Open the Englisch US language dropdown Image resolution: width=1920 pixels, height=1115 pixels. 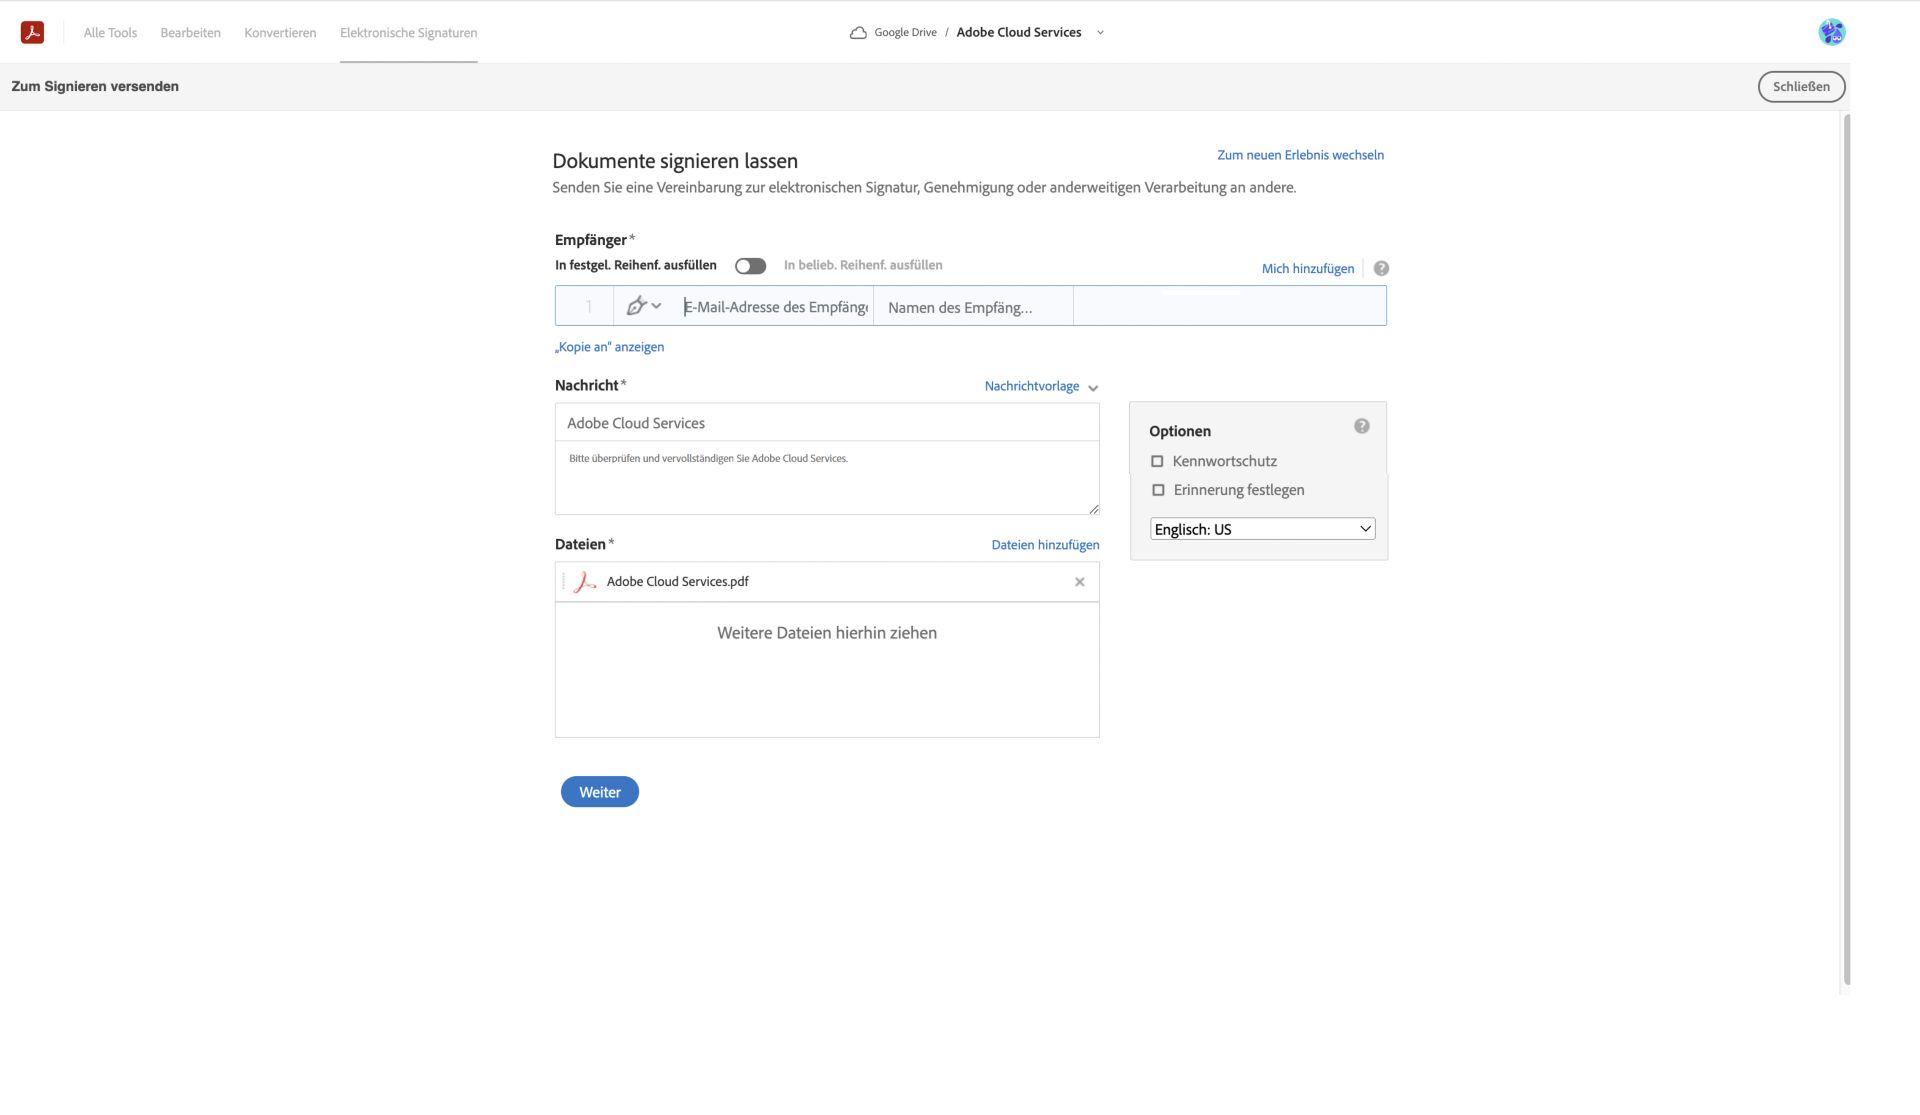(1261, 528)
